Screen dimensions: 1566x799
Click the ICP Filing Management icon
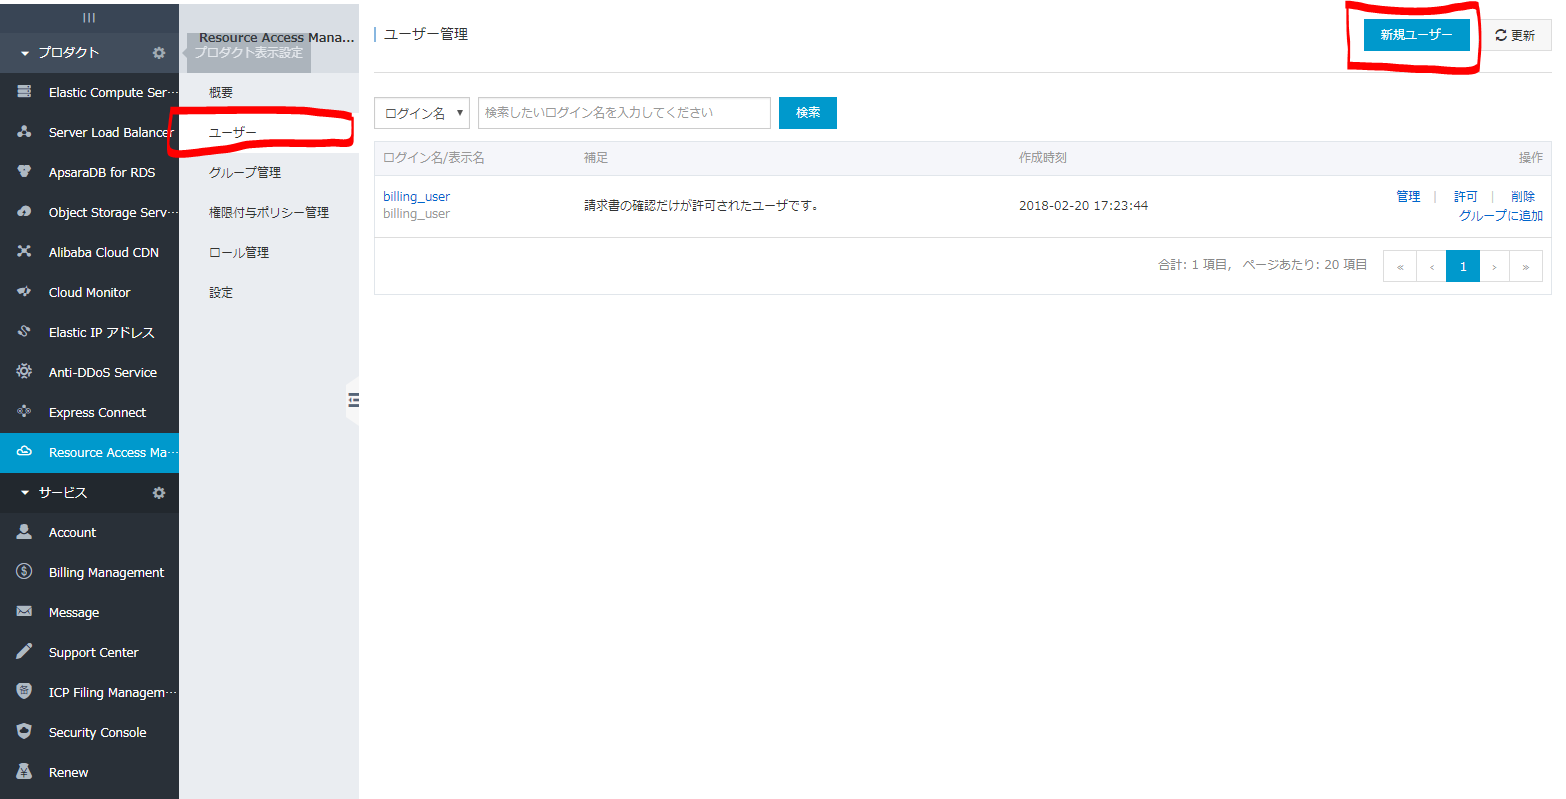(x=24, y=692)
